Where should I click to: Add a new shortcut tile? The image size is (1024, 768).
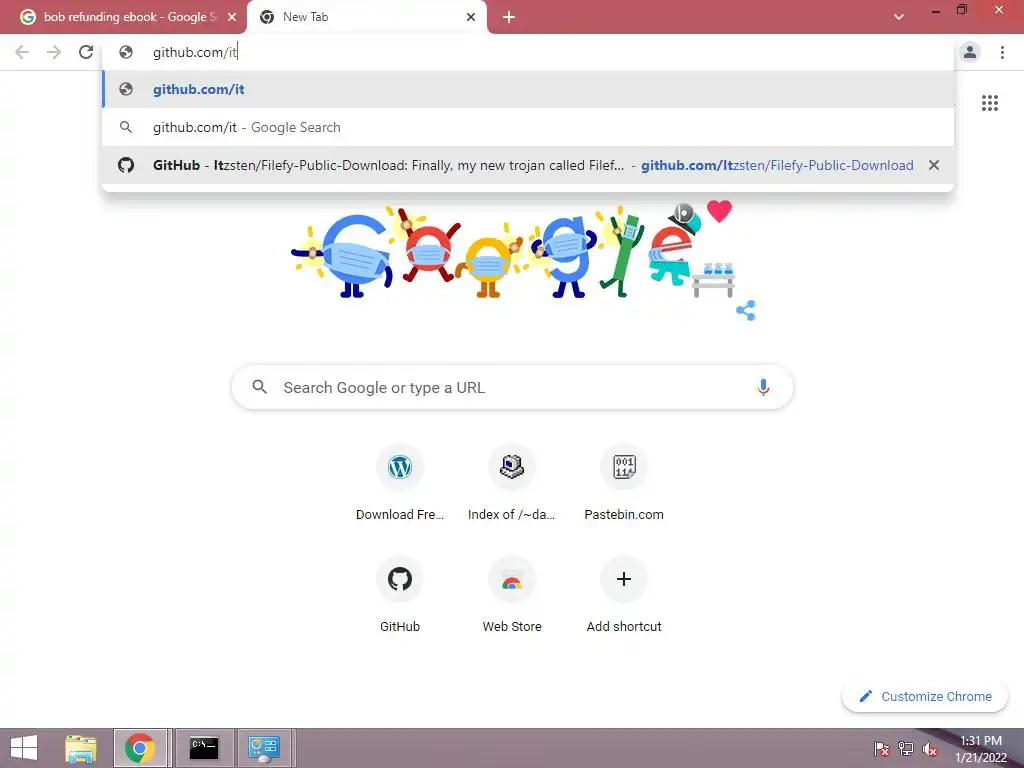[x=624, y=596]
